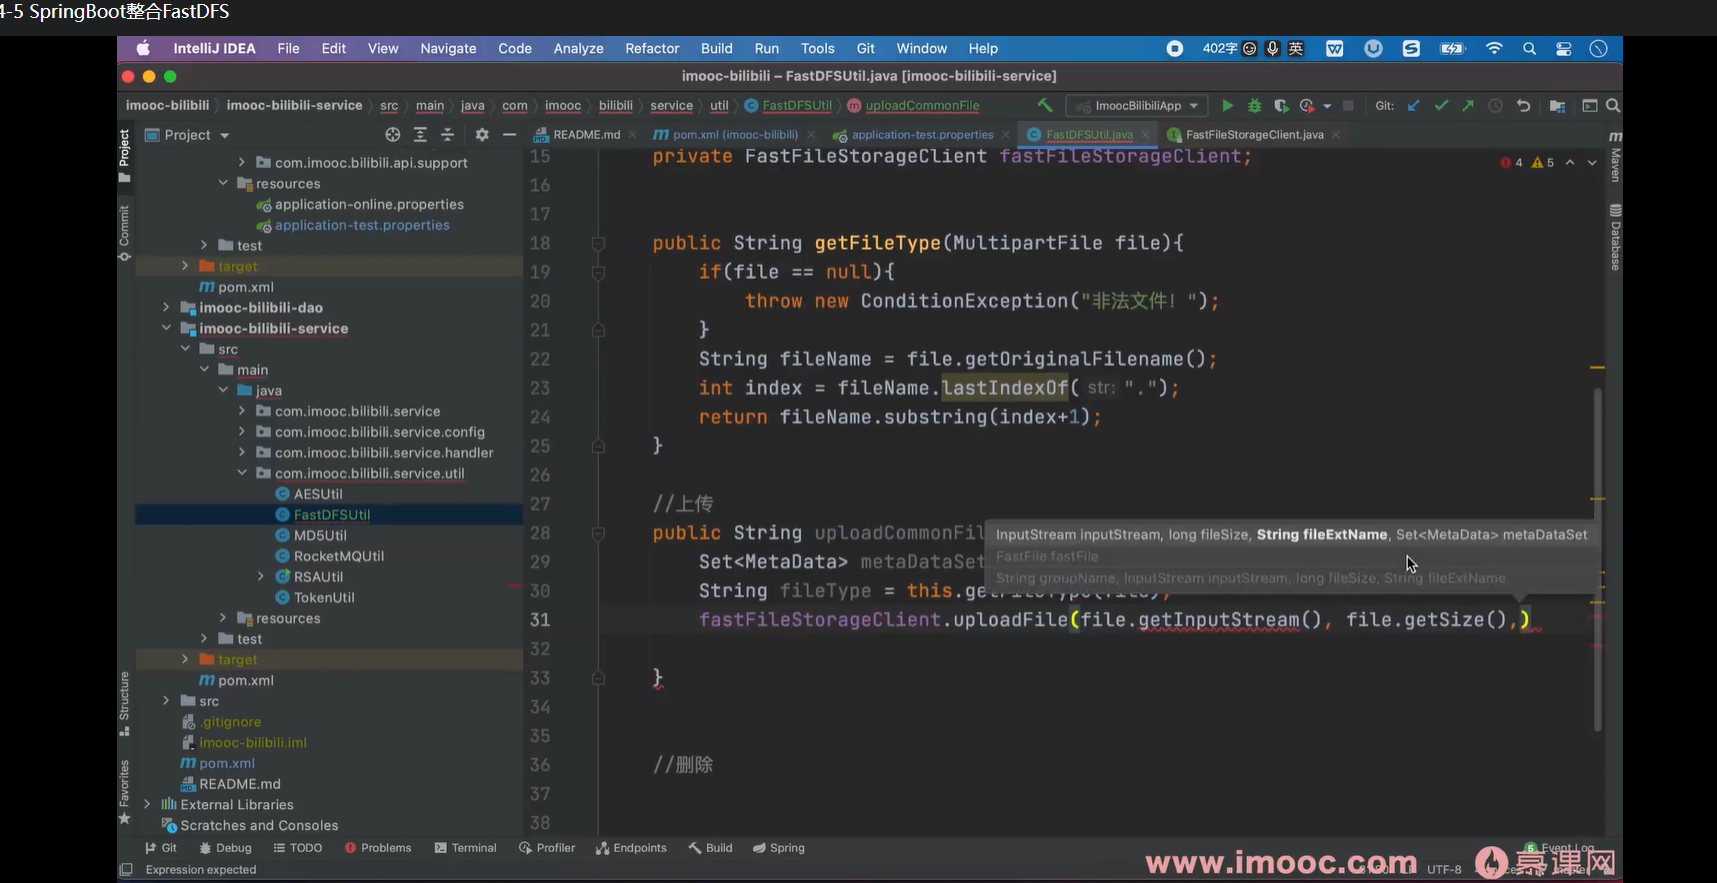Click the red error count indicator

(x=1511, y=162)
